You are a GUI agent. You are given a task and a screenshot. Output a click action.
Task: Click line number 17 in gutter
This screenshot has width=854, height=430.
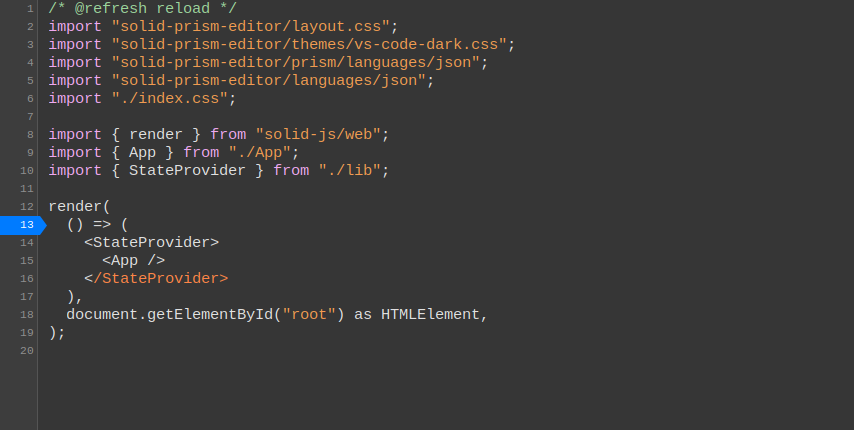coord(27,296)
